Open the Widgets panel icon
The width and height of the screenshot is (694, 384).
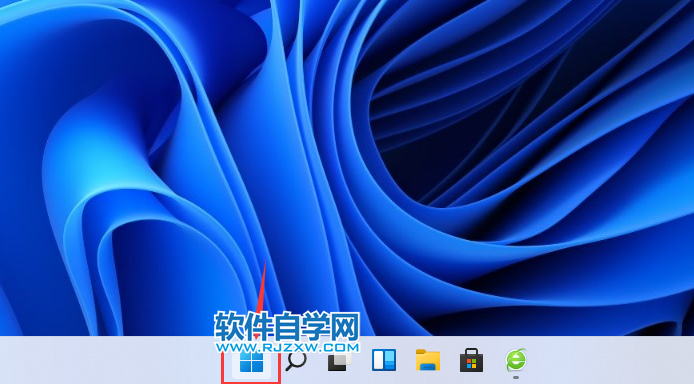pyautogui.click(x=384, y=360)
